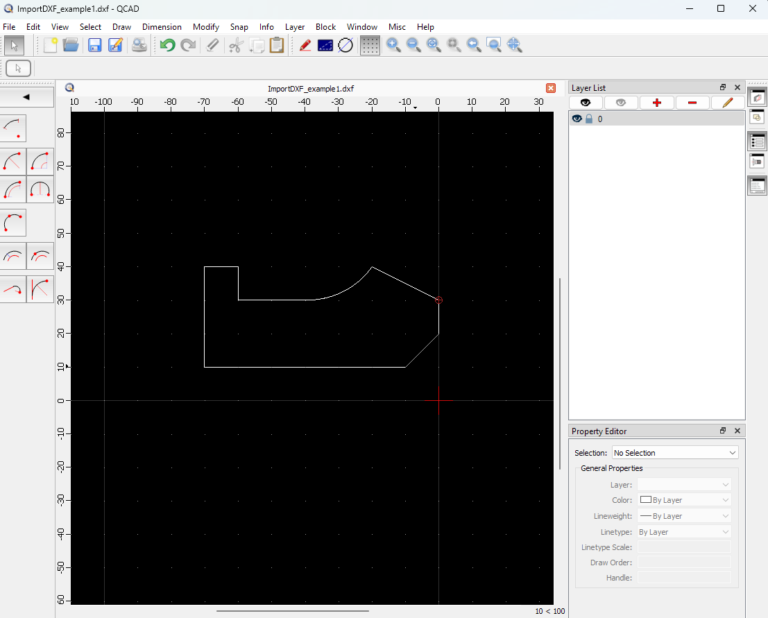This screenshot has width=768, height=618.
Task: Select arc from two points and radius tool
Action: pos(13,162)
